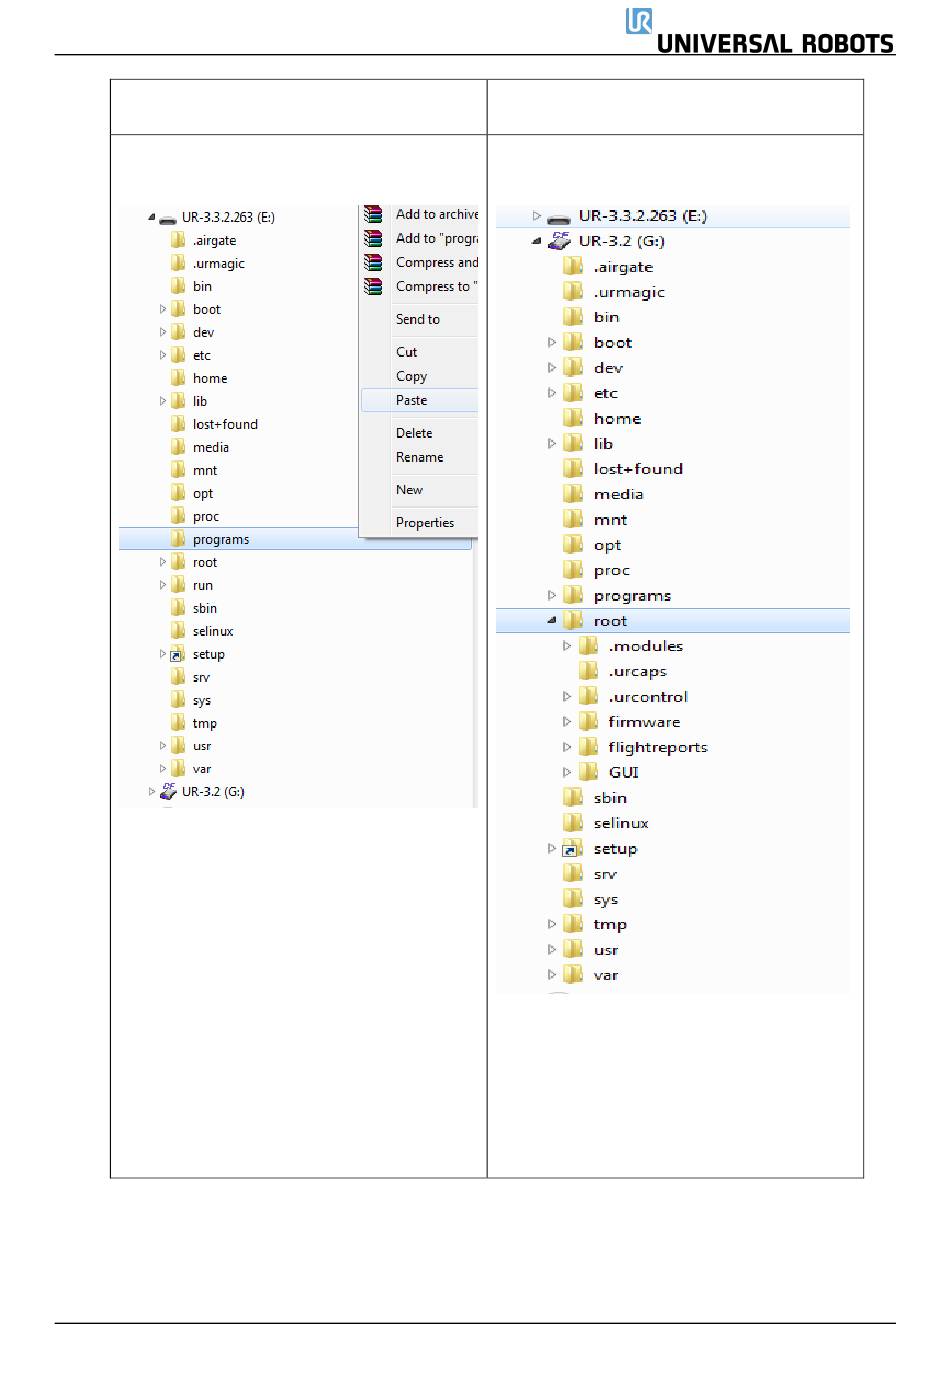Select the .urcontrol folder label

click(x=648, y=697)
